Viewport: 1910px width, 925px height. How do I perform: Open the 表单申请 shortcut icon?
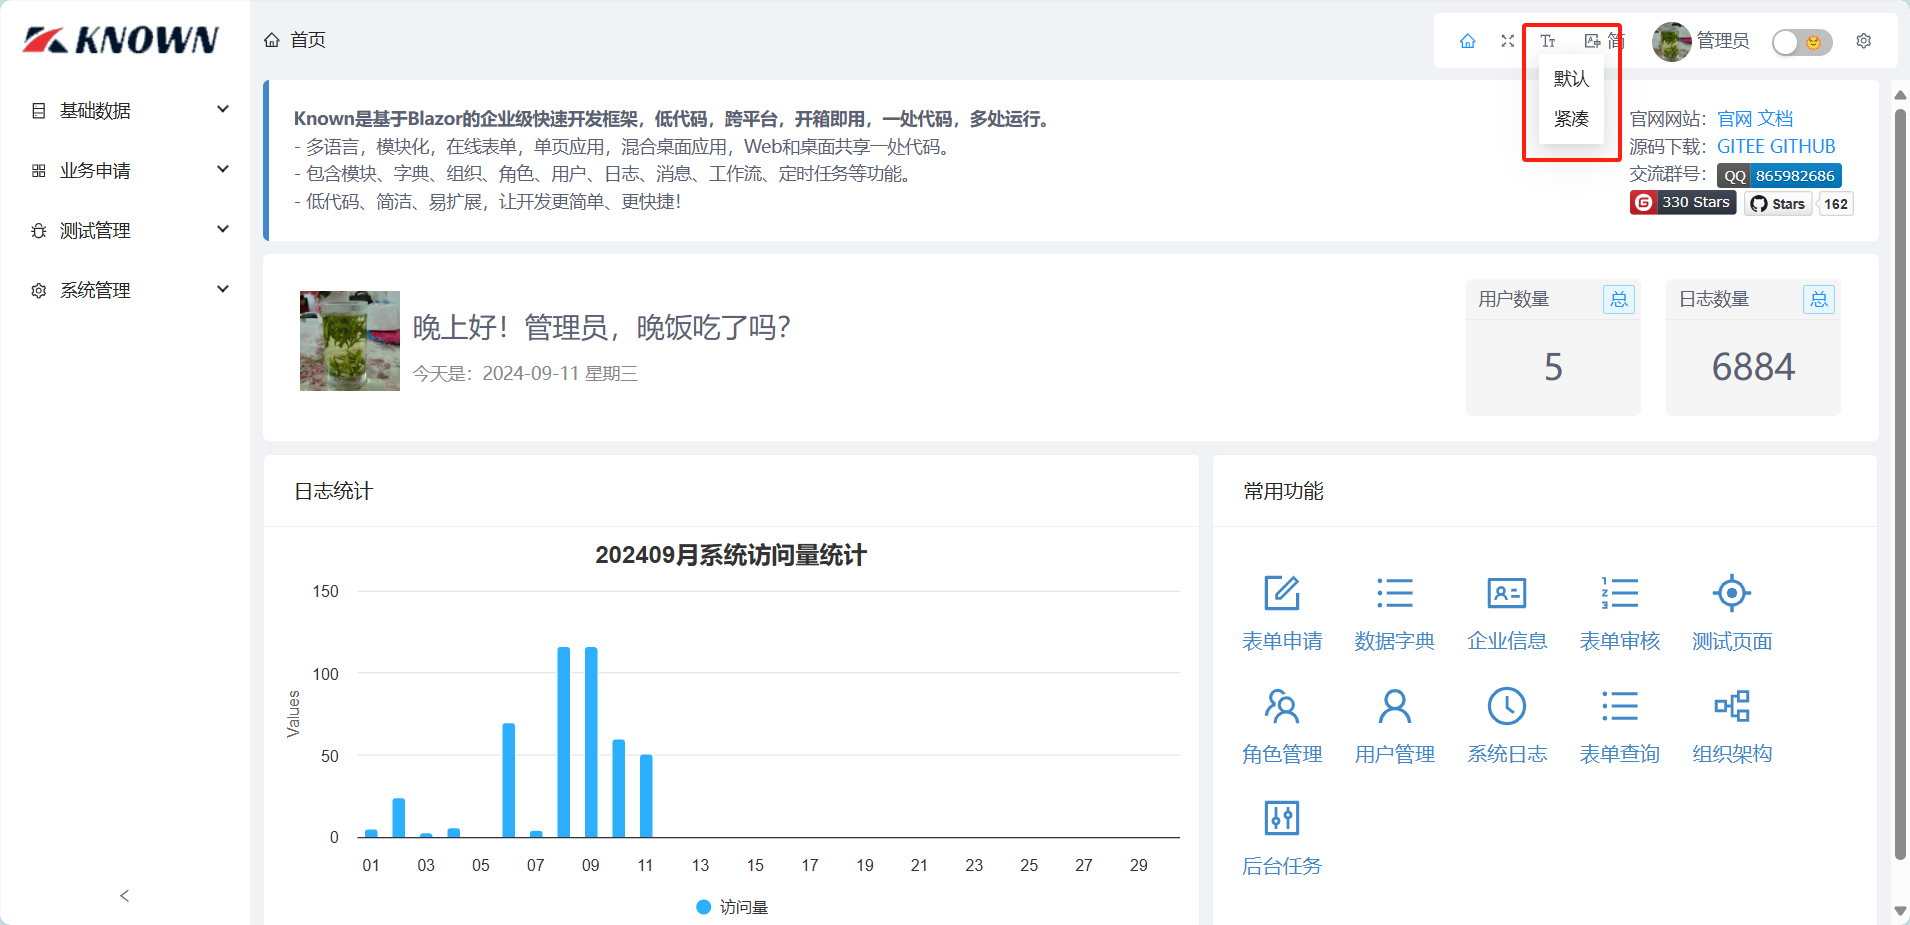(1281, 593)
